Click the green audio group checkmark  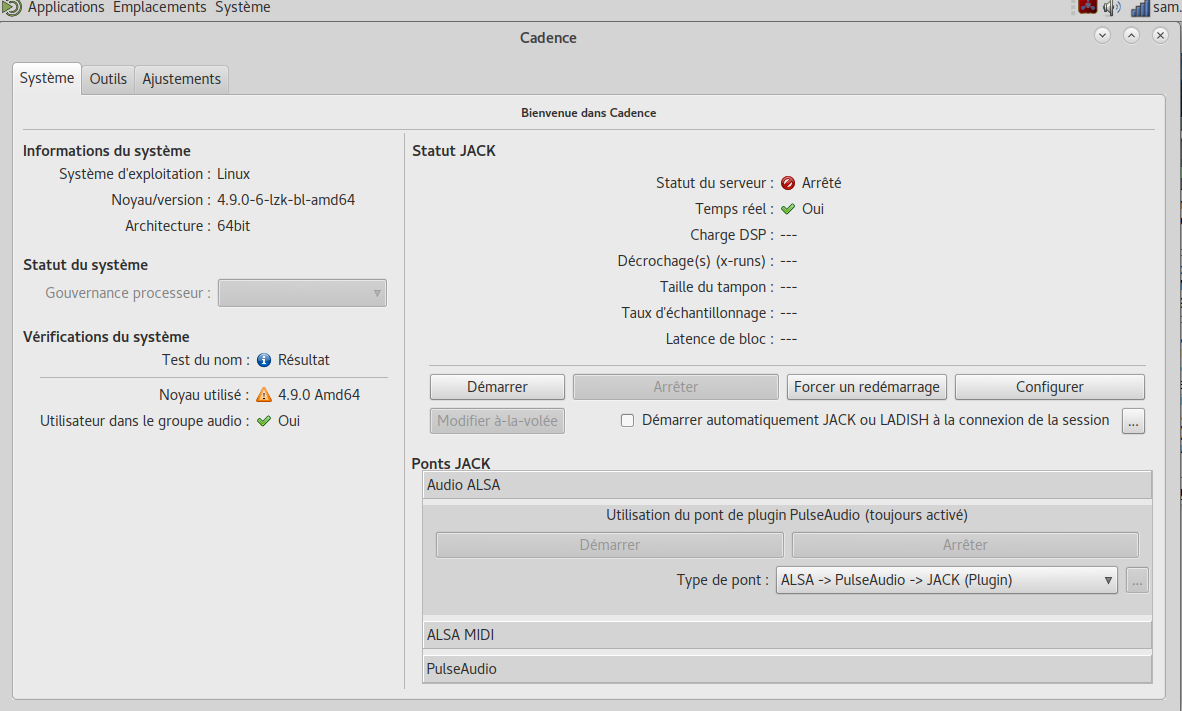coord(264,422)
